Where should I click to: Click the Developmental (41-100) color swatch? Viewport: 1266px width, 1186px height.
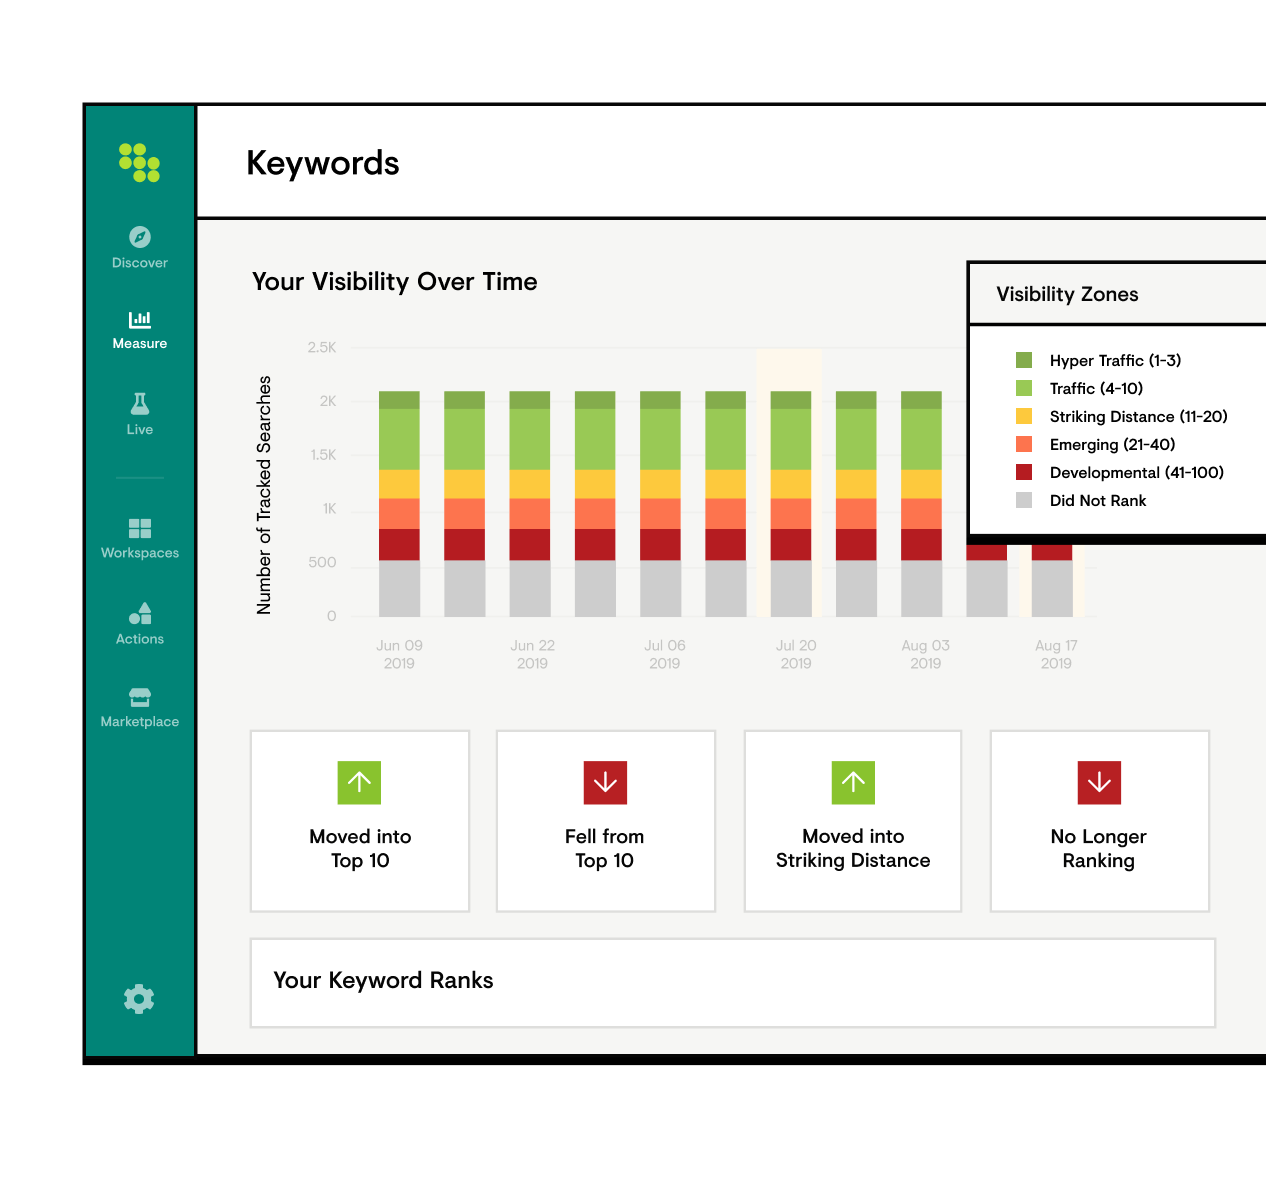pyautogui.click(x=1024, y=472)
